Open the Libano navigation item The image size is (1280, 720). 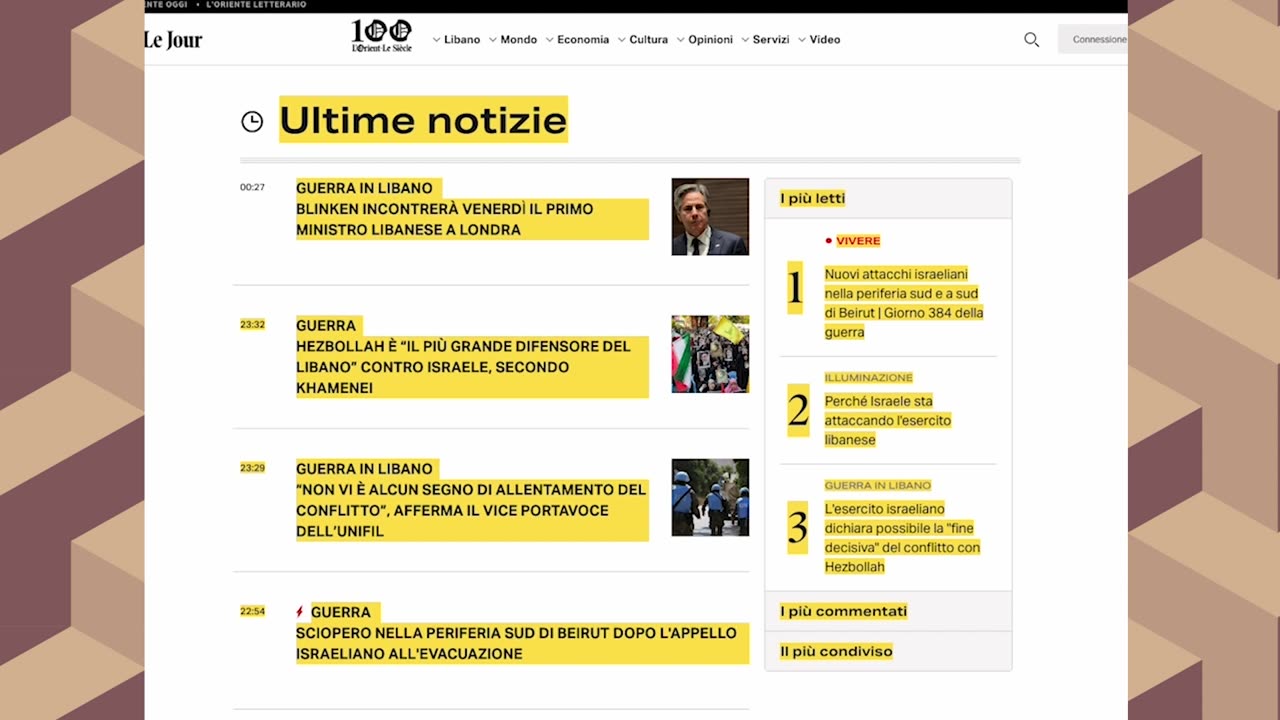pyautogui.click(x=462, y=40)
